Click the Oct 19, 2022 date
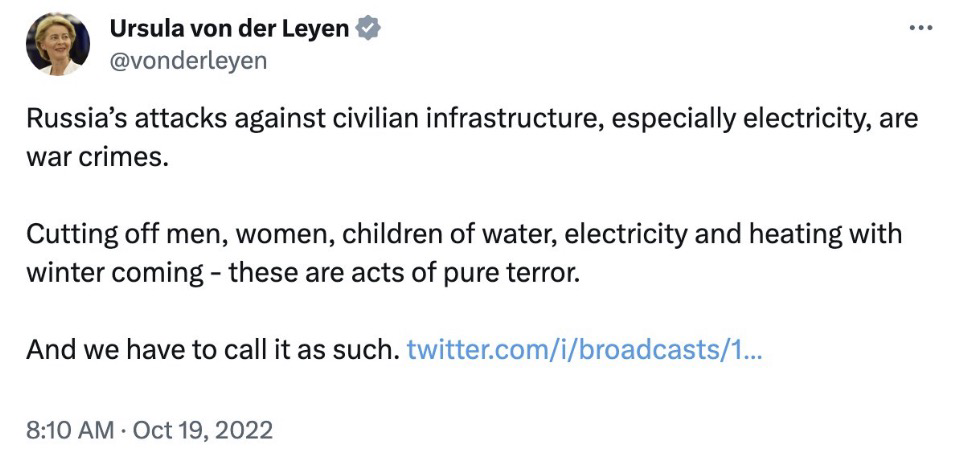The height and width of the screenshot is (454, 960). [202, 431]
